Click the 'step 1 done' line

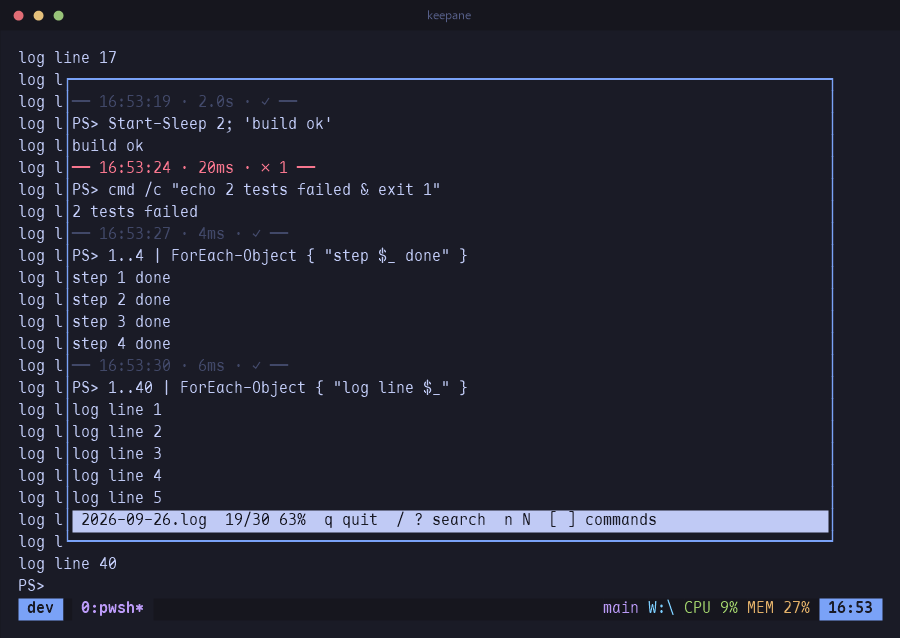pos(121,278)
